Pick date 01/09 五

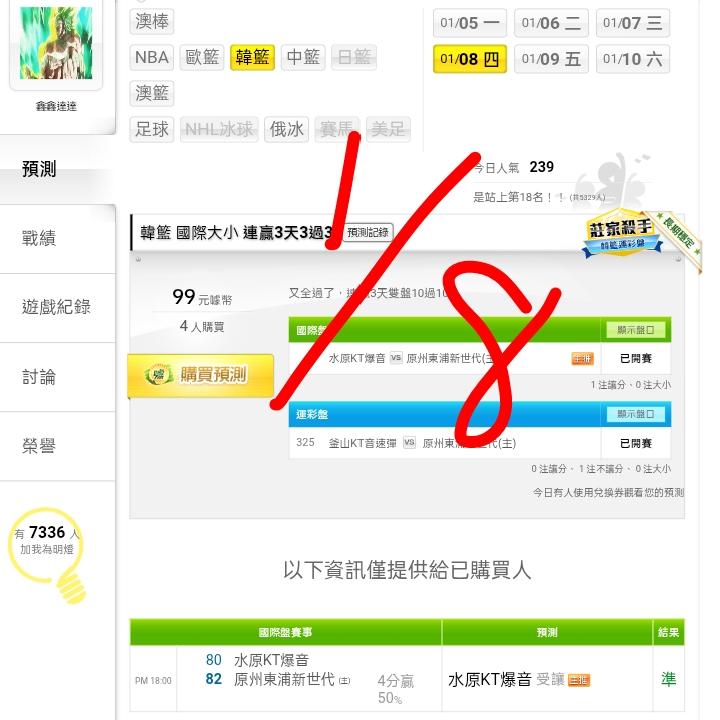pyautogui.click(x=551, y=59)
